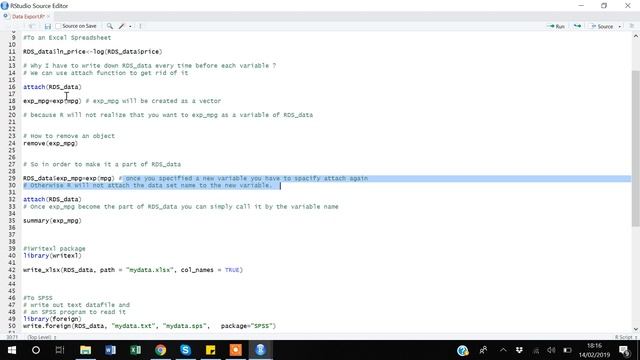
Task: Click the line remove(exp_mpg)
Action: click(50, 143)
